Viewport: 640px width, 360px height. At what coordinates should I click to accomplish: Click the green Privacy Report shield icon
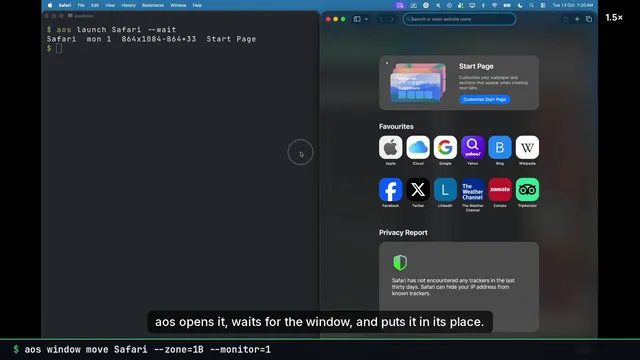(400, 263)
